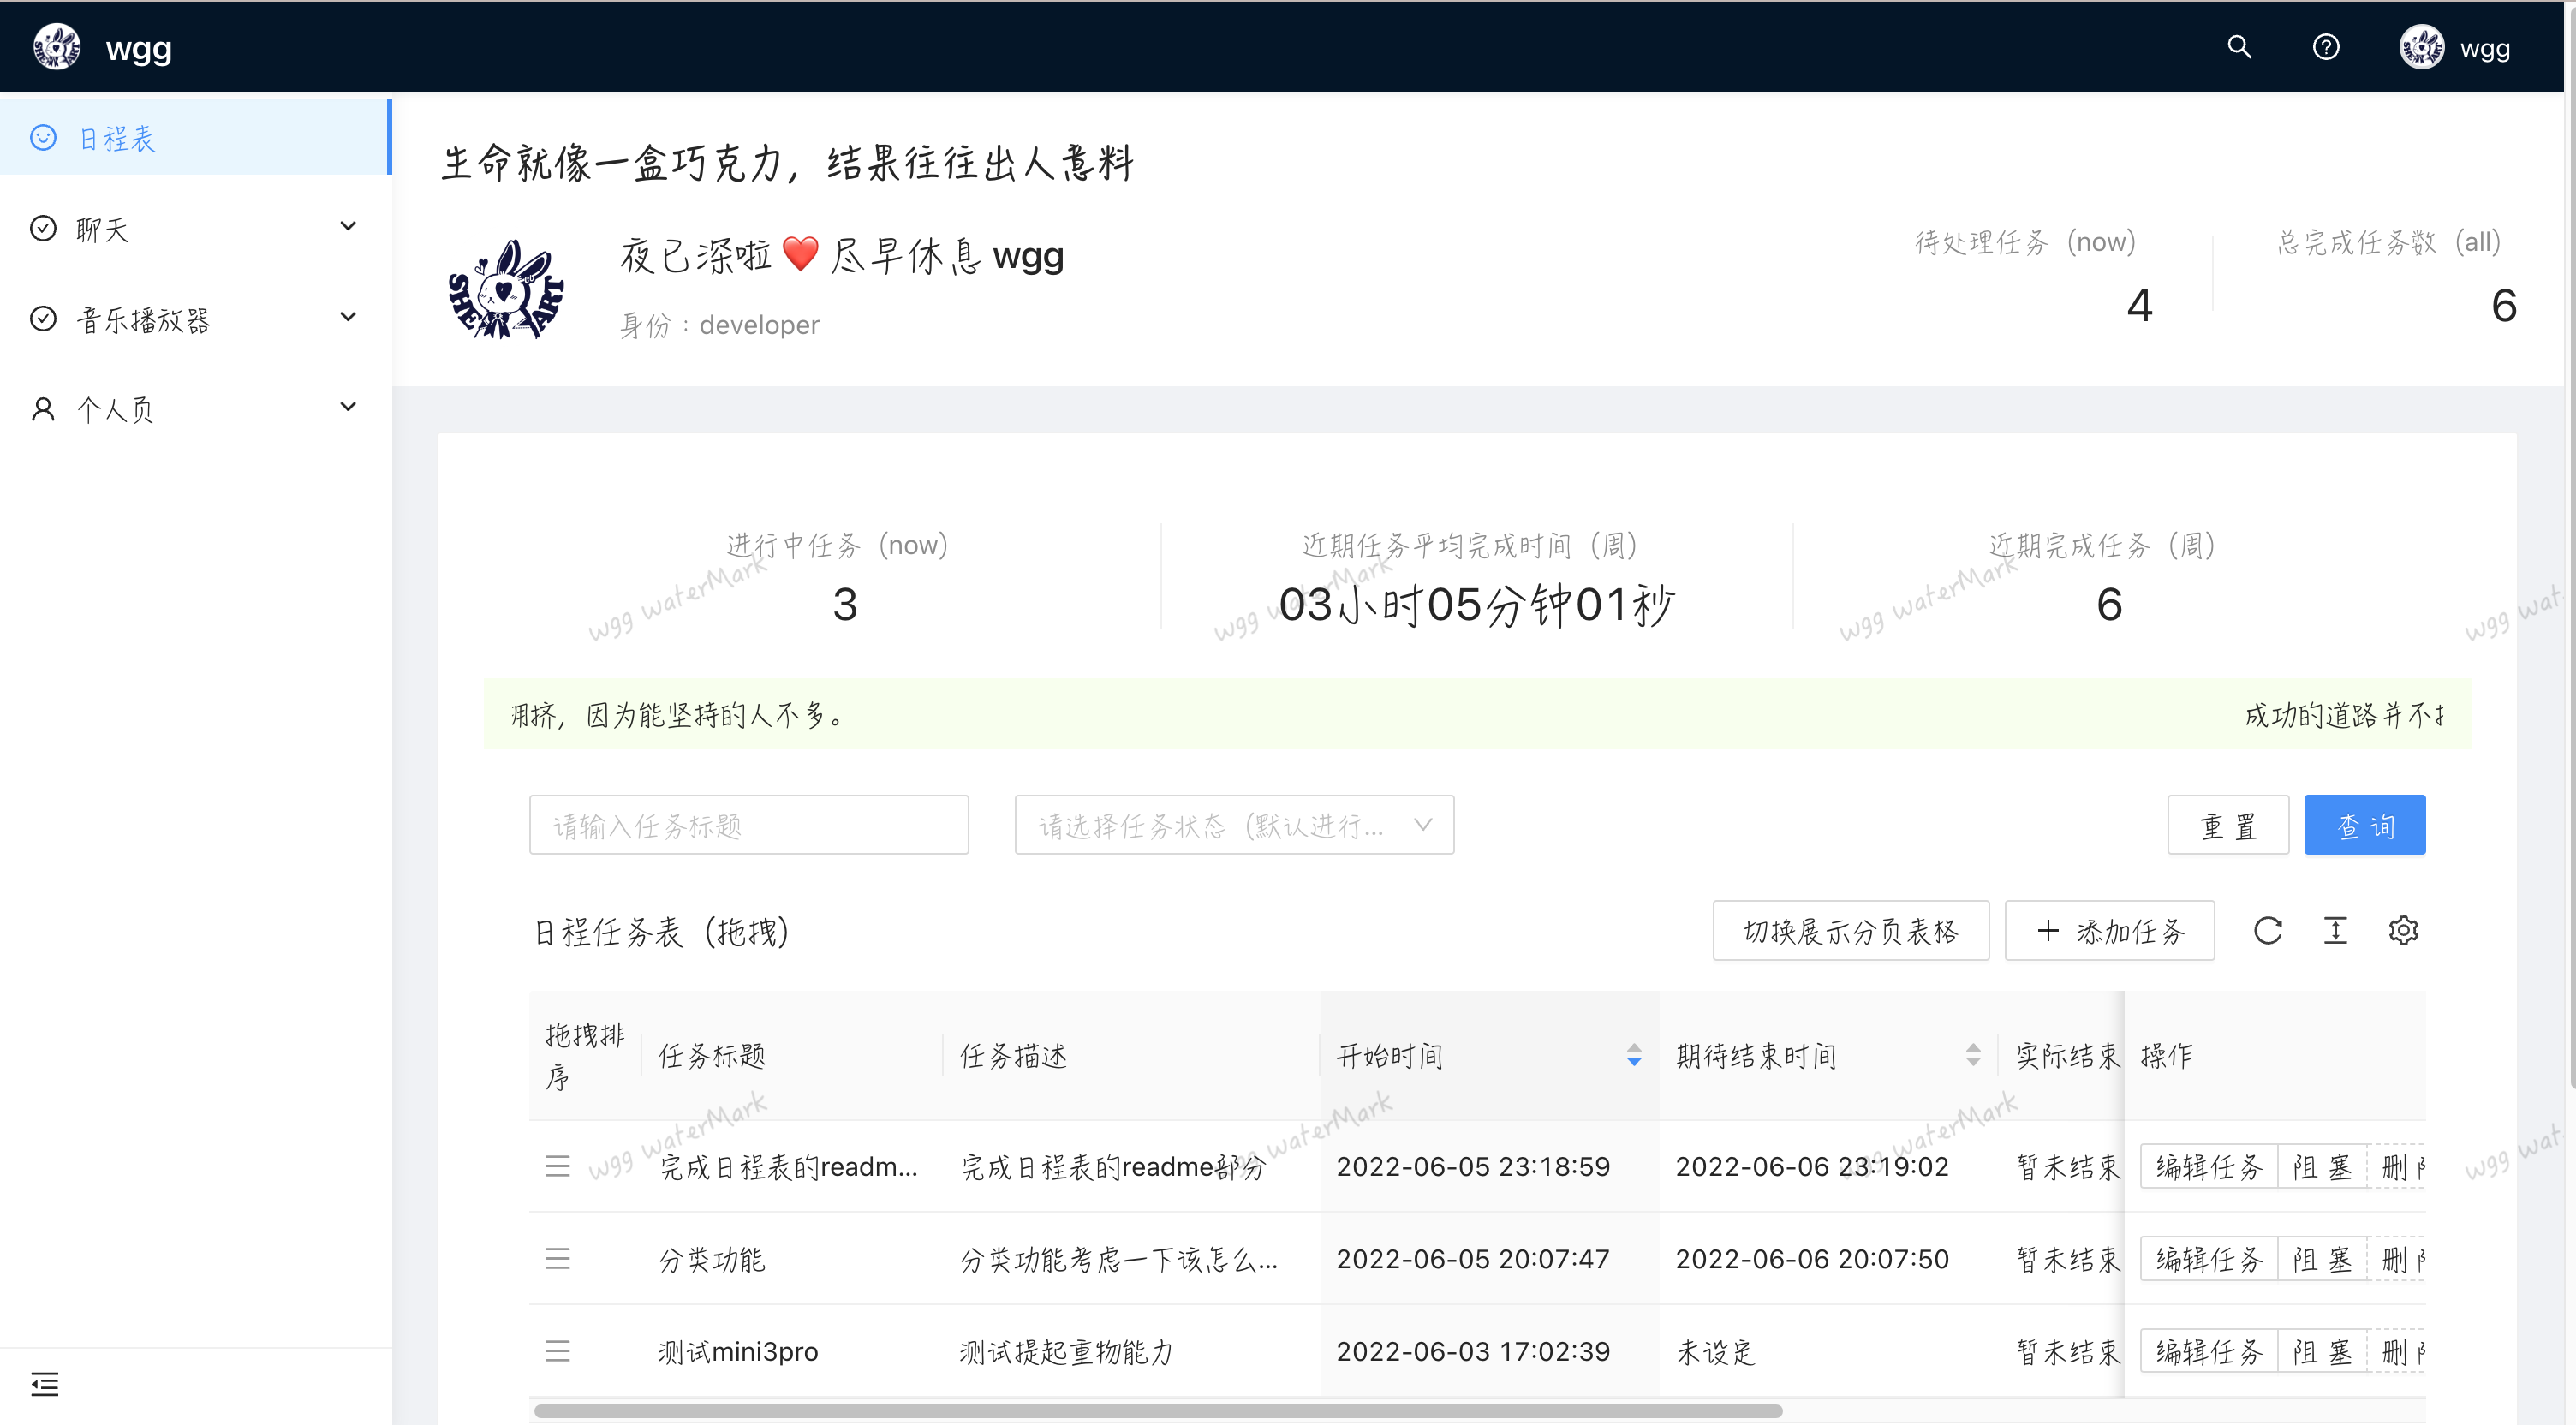Click the table horizontal scrollbar
The image size is (2576, 1425).
[x=1158, y=1410]
